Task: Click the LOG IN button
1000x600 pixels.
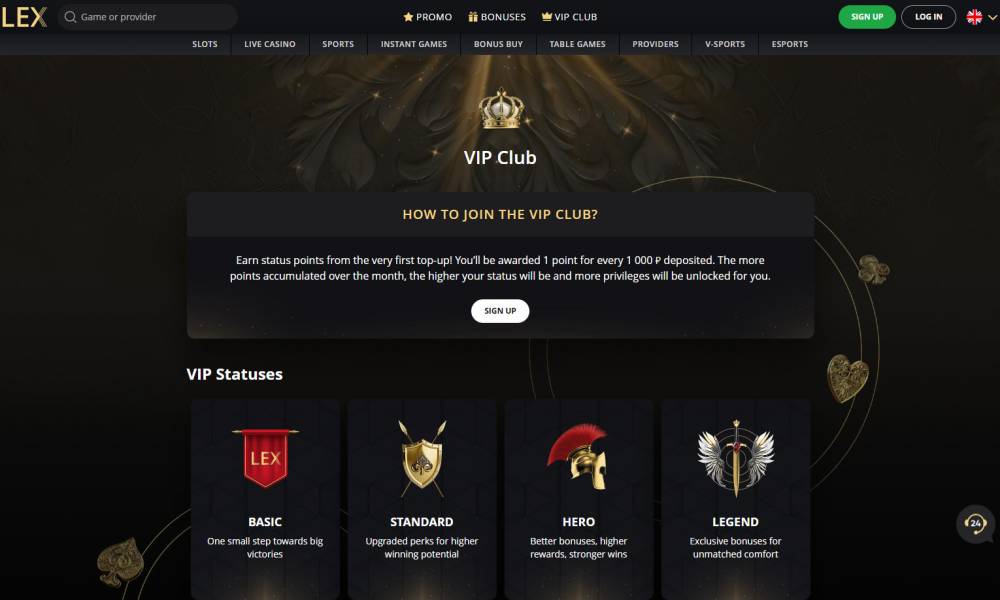Action: coord(928,17)
